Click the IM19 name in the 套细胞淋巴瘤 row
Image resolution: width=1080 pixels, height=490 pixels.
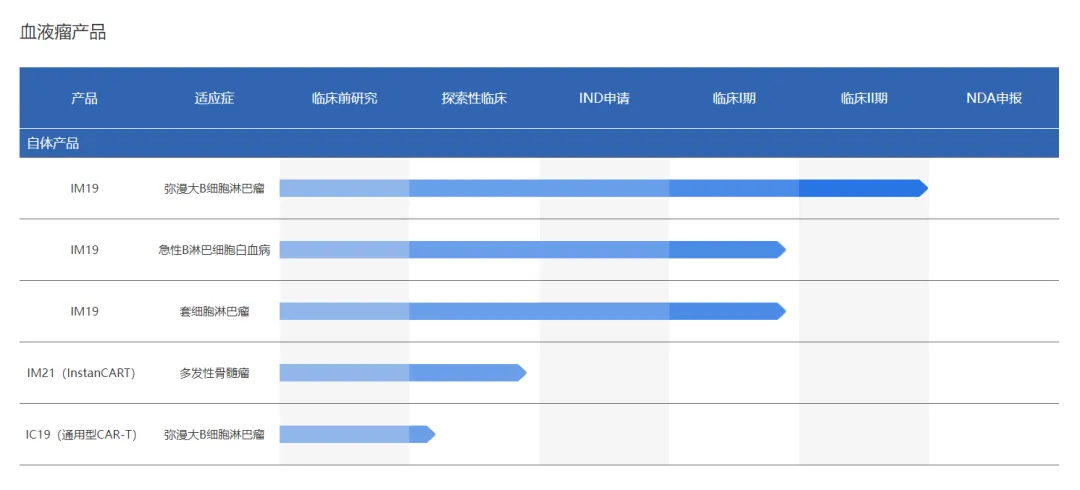coord(84,311)
